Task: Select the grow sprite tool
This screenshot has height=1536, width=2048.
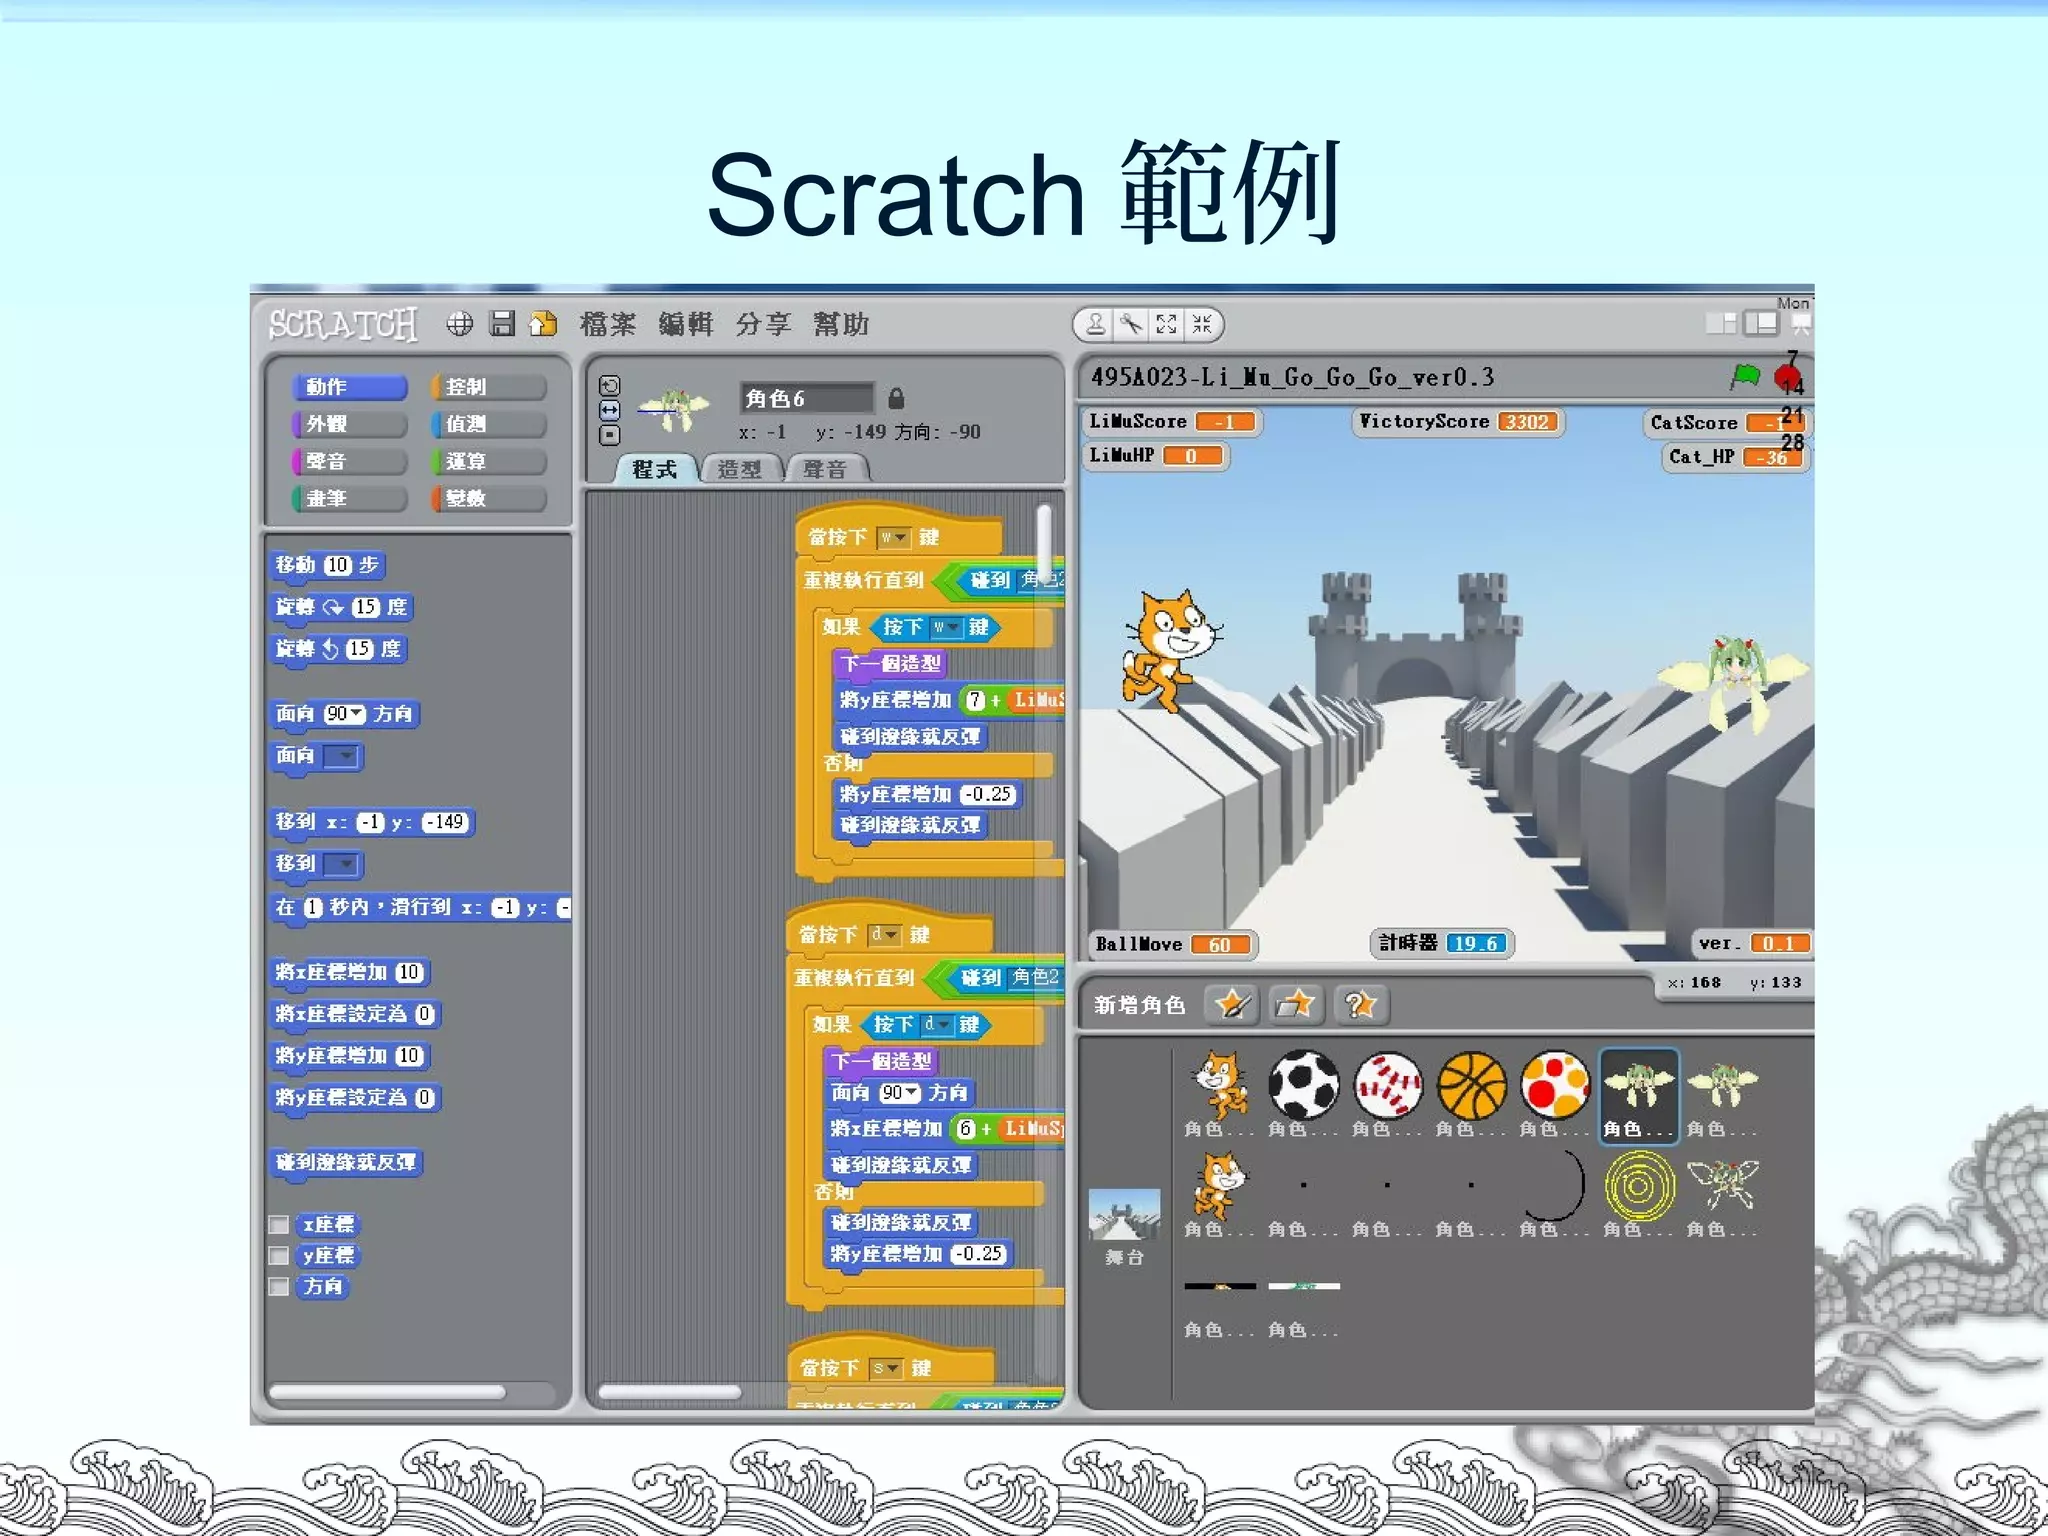Action: pos(1166,324)
